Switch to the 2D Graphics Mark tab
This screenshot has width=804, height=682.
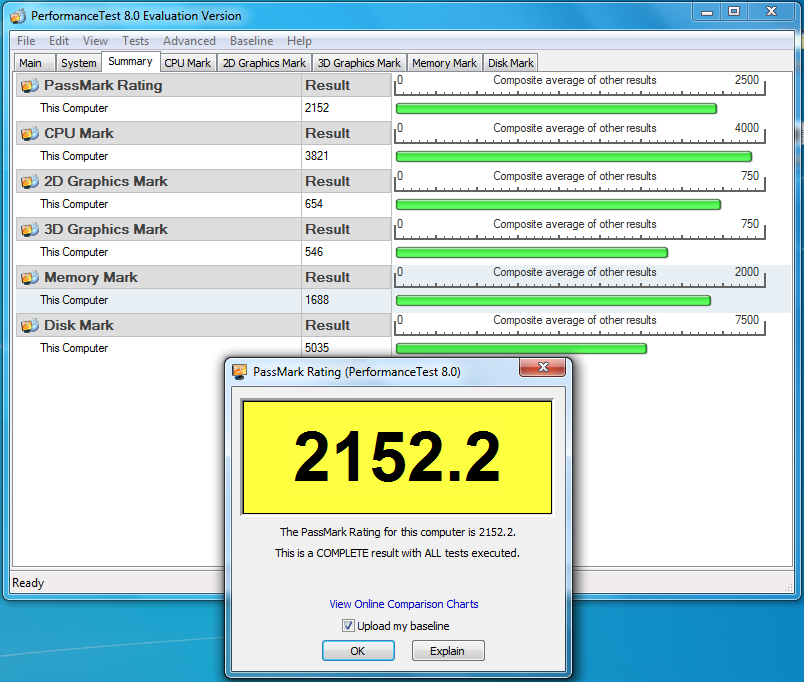coord(264,63)
